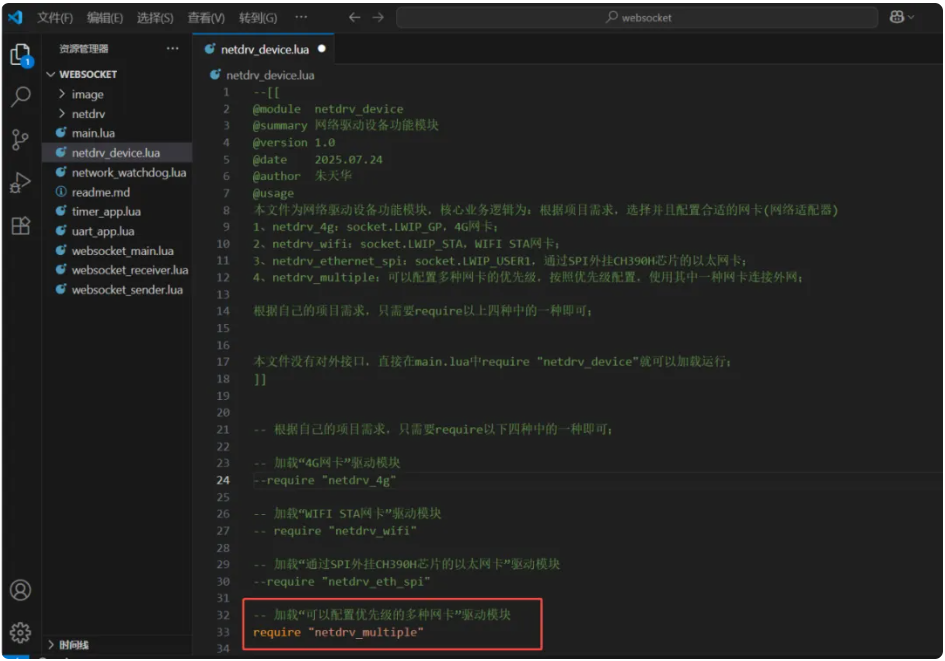945x661 pixels.
Task: Open the Source Control view
Action: click(20, 140)
